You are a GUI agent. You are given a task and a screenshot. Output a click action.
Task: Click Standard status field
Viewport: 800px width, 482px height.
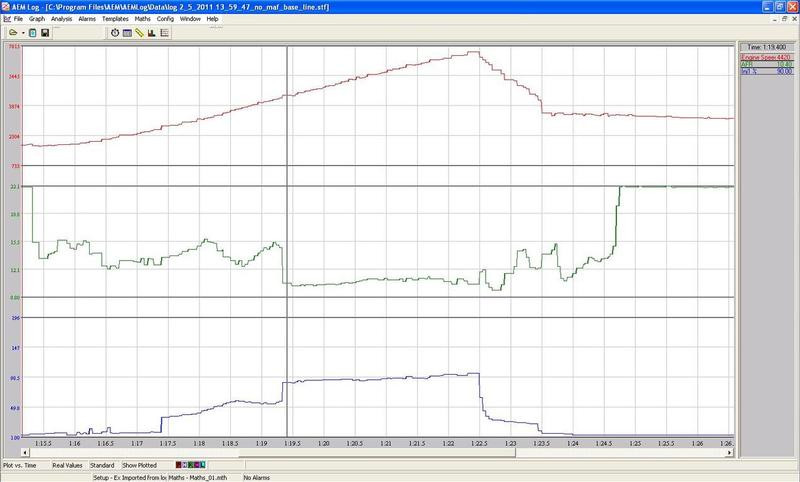pyautogui.click(x=102, y=466)
